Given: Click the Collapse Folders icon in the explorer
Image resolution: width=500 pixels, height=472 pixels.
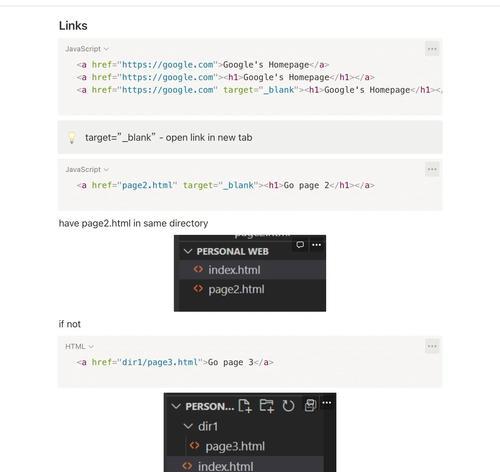Looking at the screenshot, I should click(310, 405).
